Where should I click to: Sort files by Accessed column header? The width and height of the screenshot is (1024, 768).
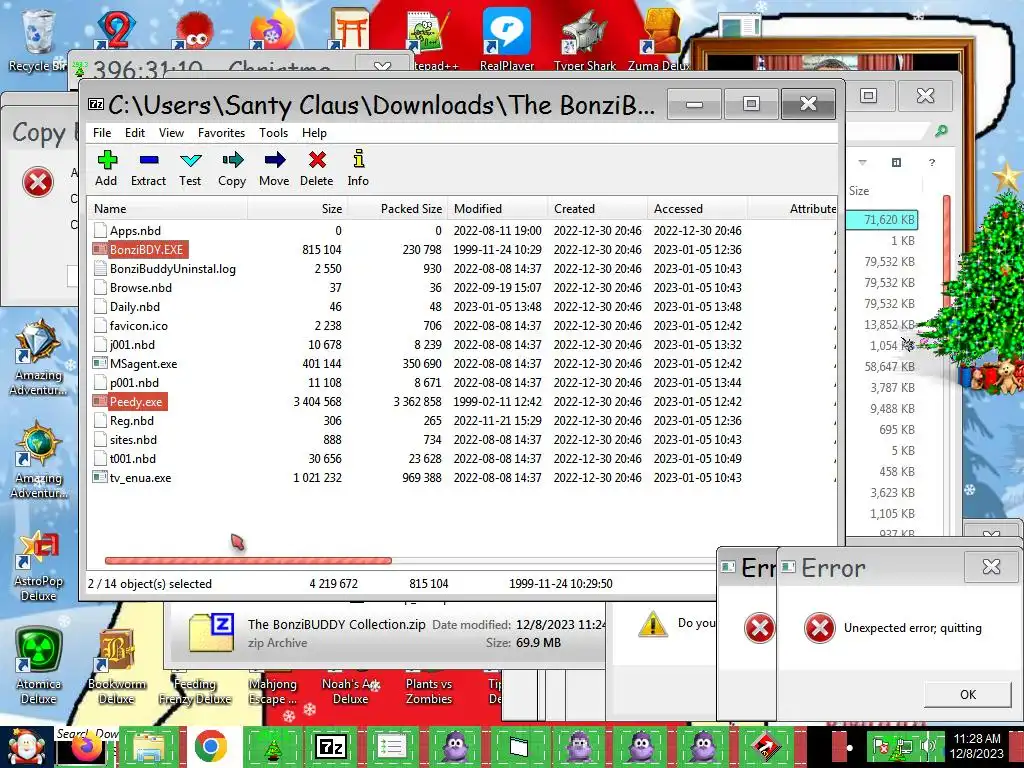[697, 209]
